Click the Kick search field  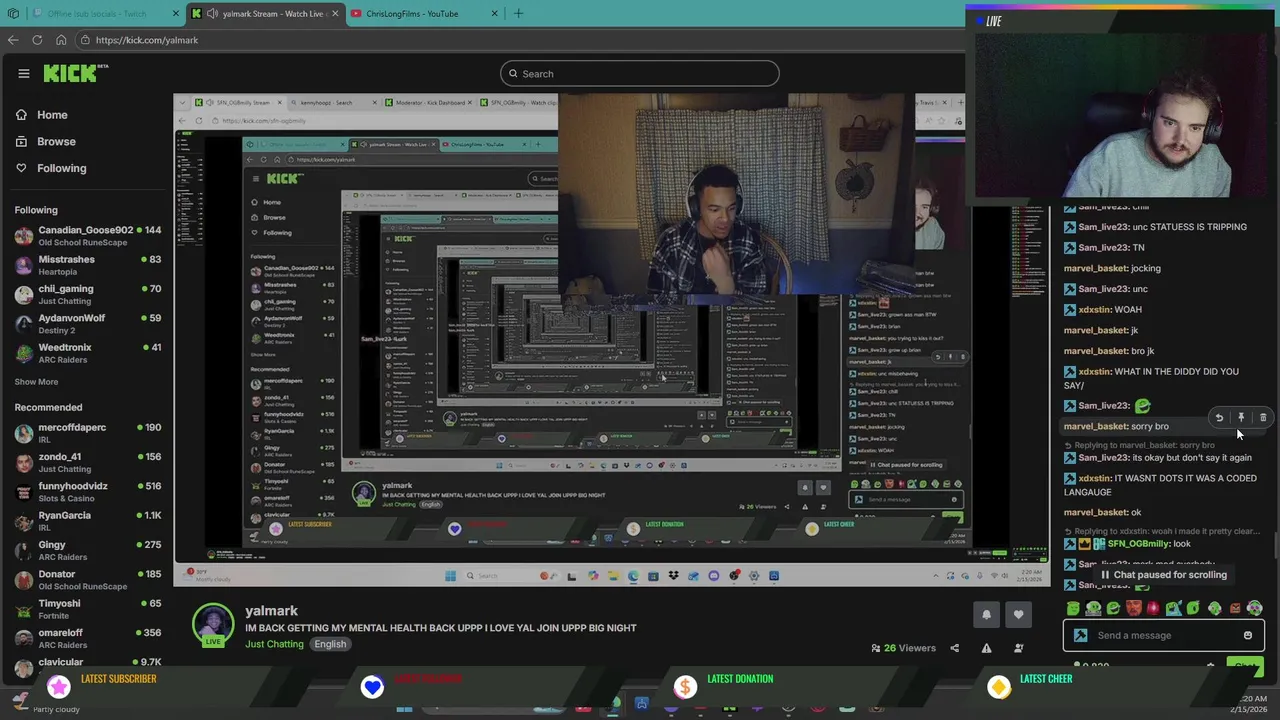pyautogui.click(x=640, y=73)
